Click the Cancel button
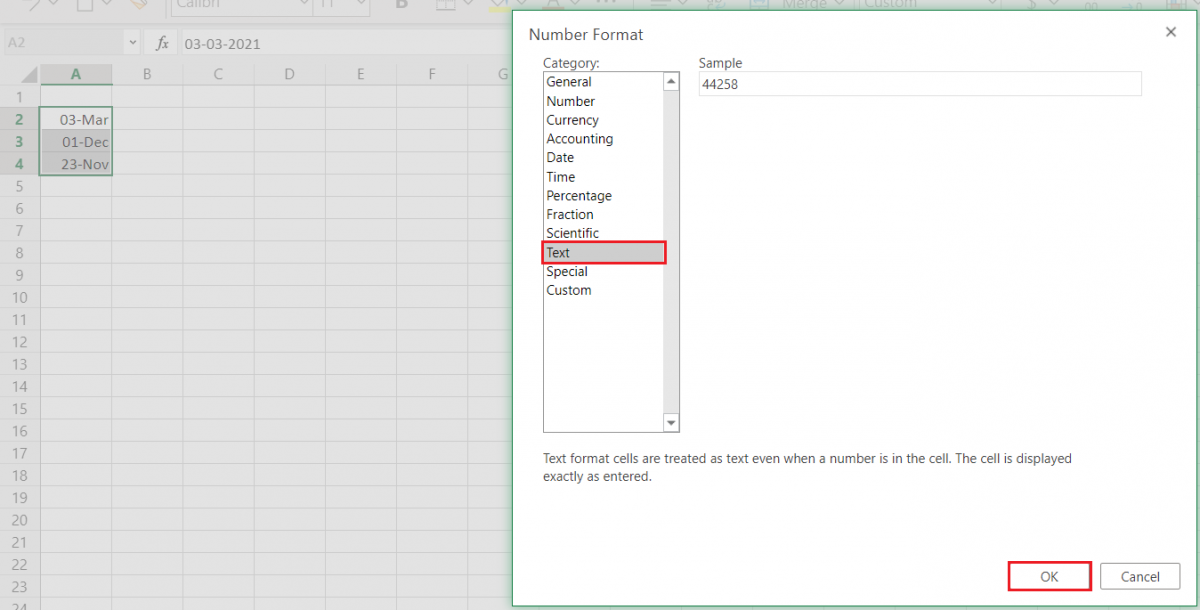Image resolution: width=1200 pixels, height=610 pixels. coord(1139,576)
